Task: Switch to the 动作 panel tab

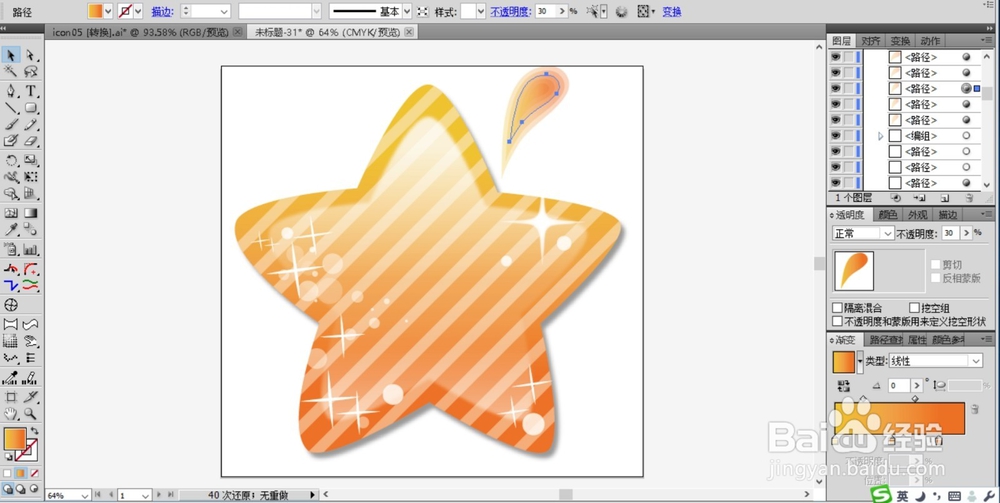Action: (x=930, y=41)
